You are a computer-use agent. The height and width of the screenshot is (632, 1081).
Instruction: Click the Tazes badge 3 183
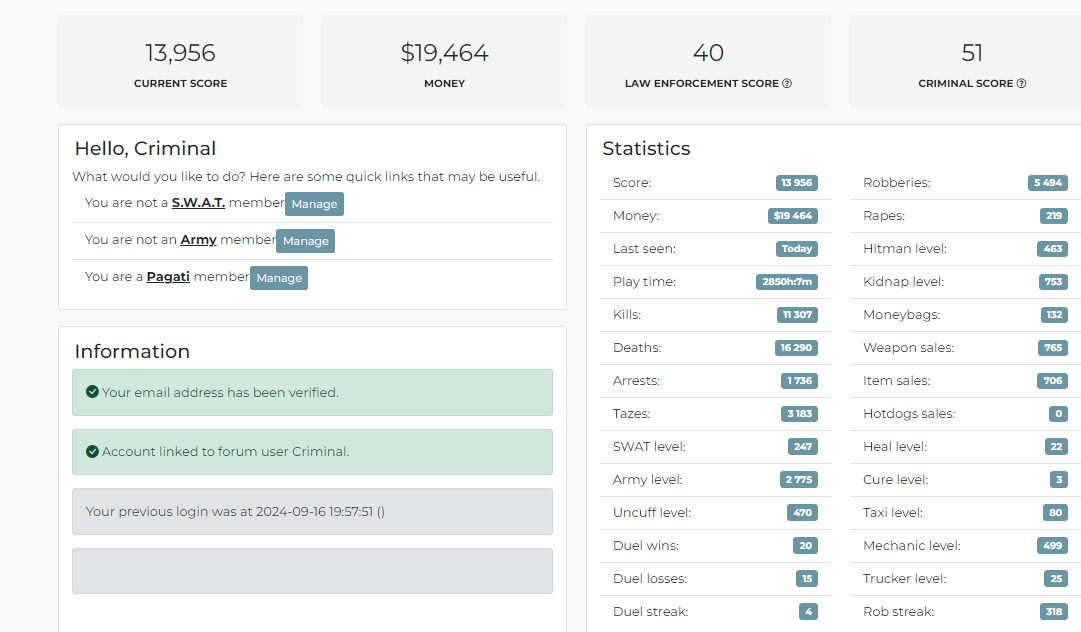[x=799, y=414]
